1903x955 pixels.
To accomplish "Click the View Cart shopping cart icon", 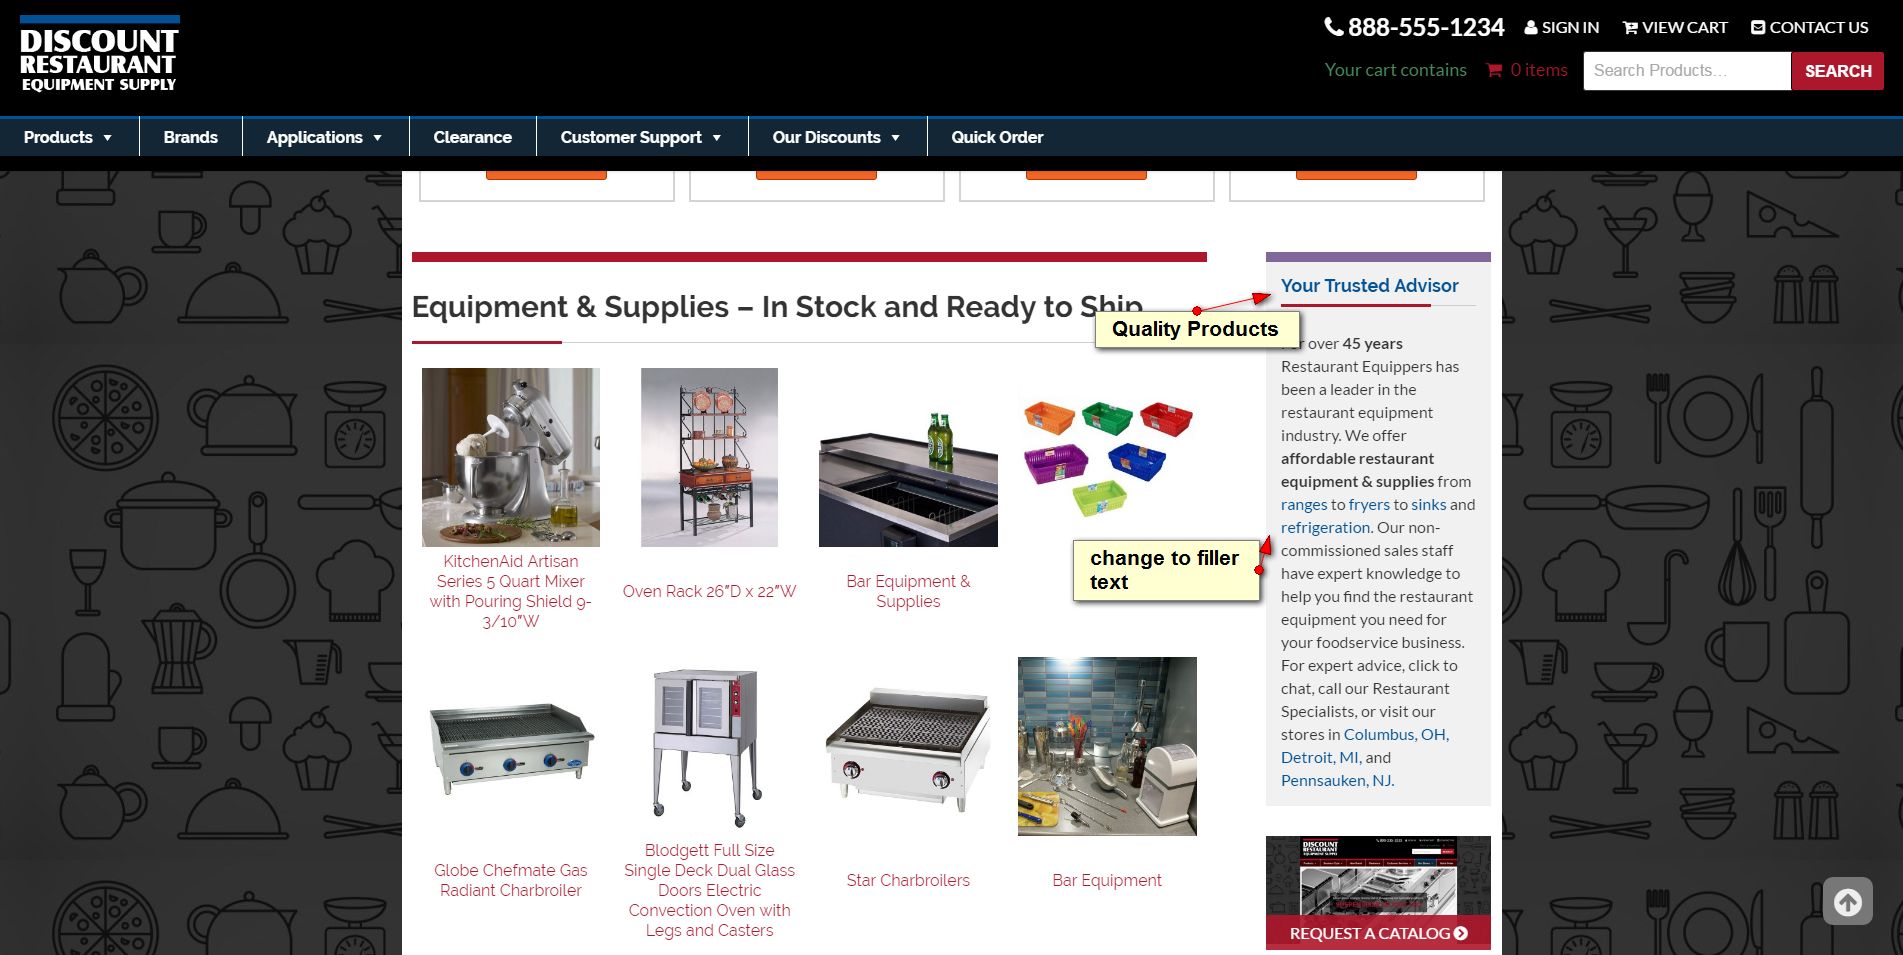I will pos(1630,28).
